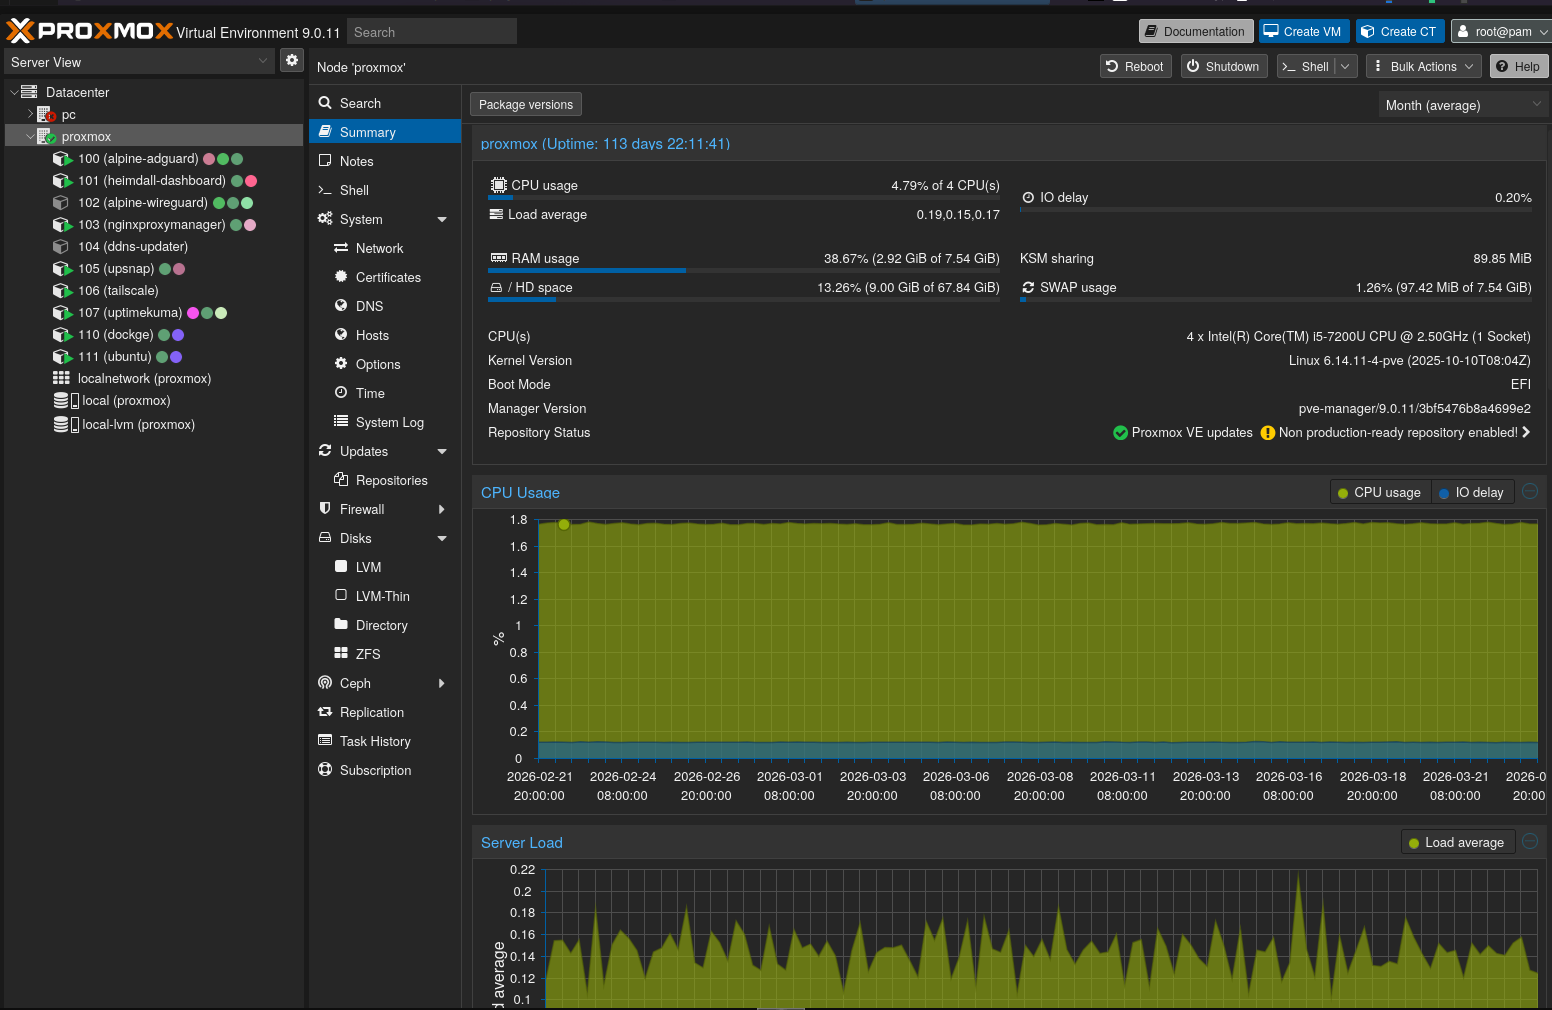1552x1010 pixels.
Task: Toggle the Load average legend
Action: (x=1457, y=842)
